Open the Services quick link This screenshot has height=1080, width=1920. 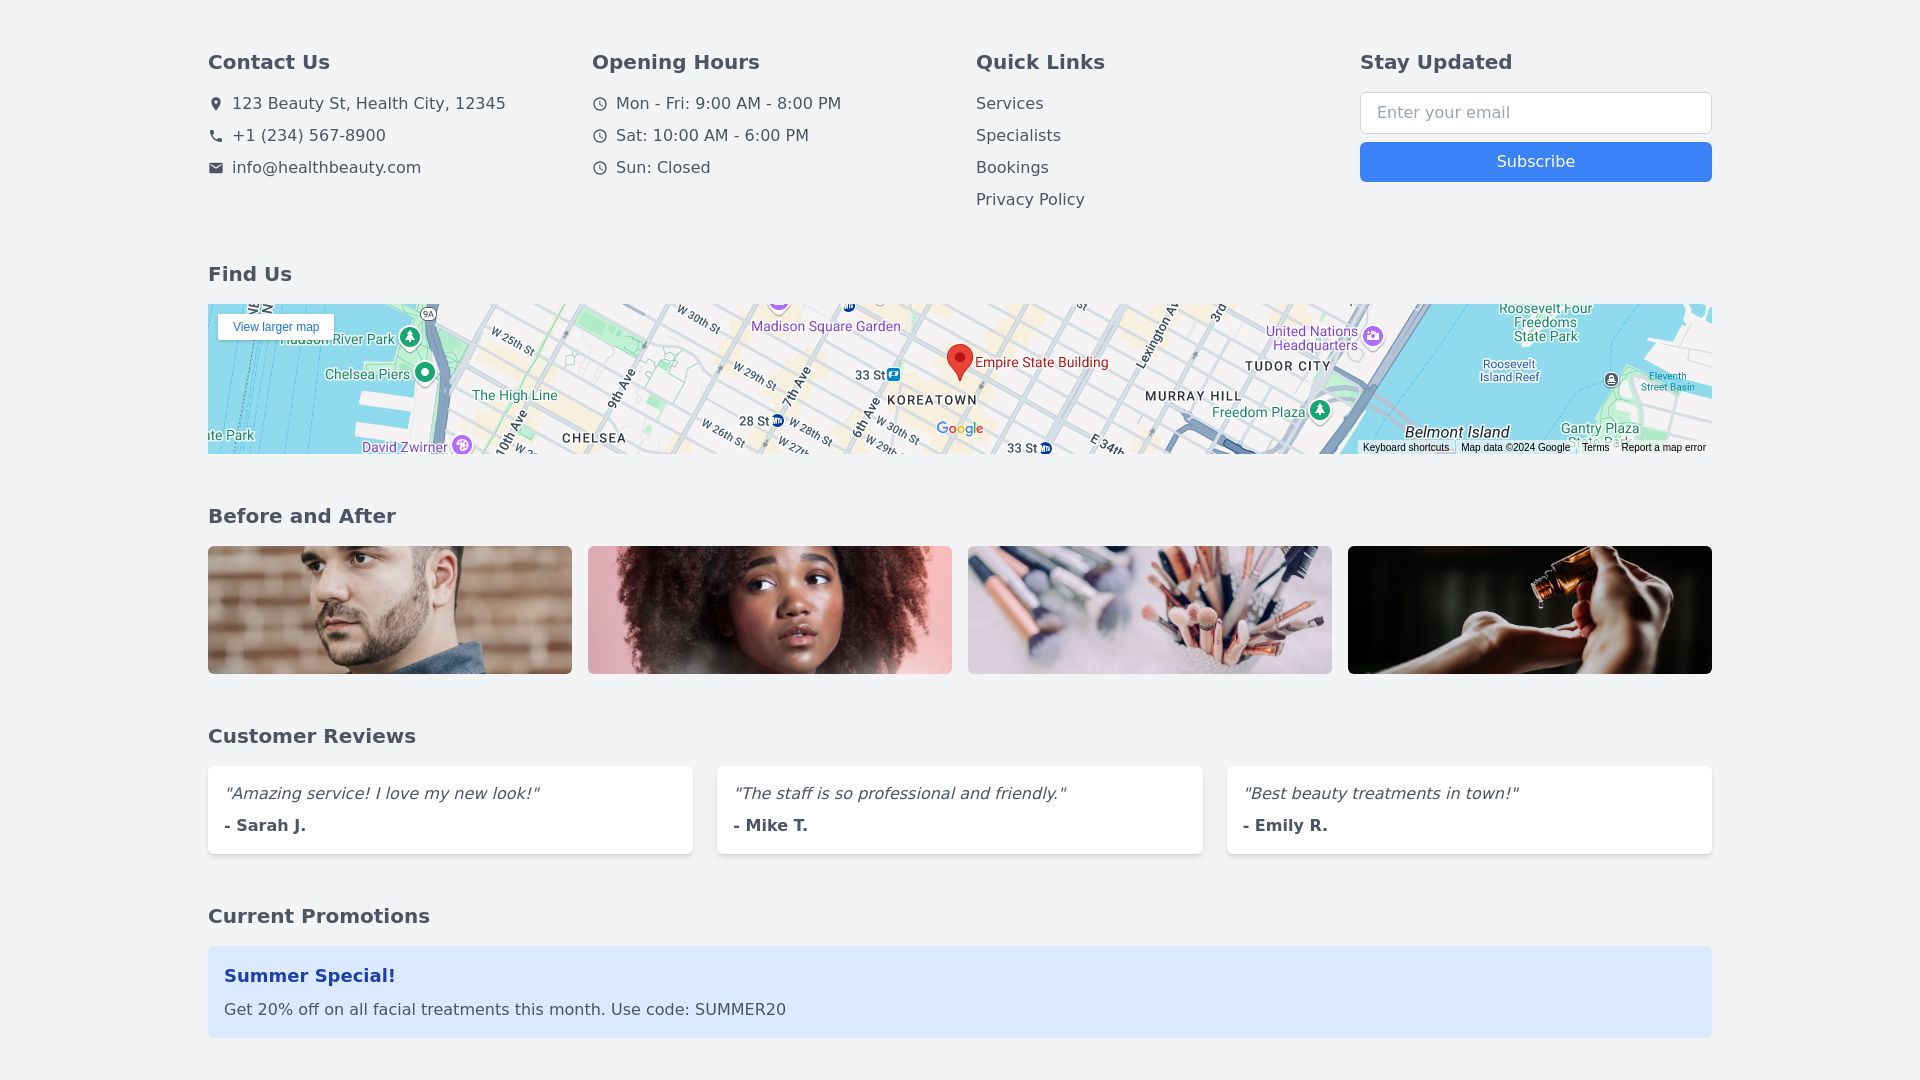coord(1009,104)
